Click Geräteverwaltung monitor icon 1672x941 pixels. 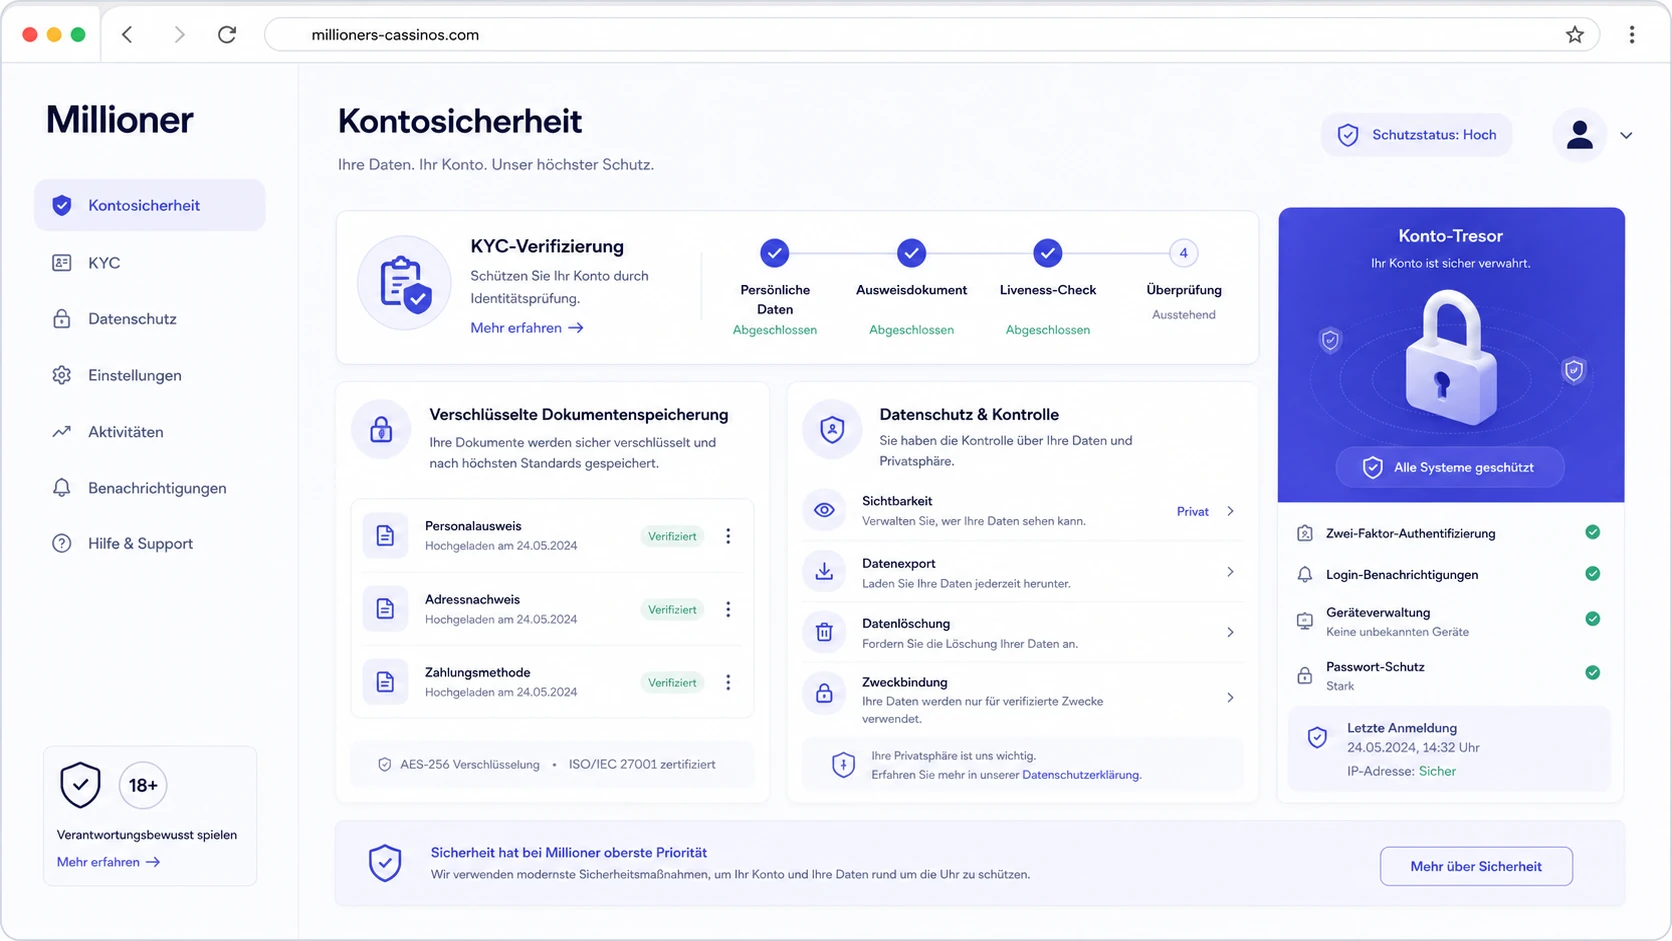coord(1305,621)
